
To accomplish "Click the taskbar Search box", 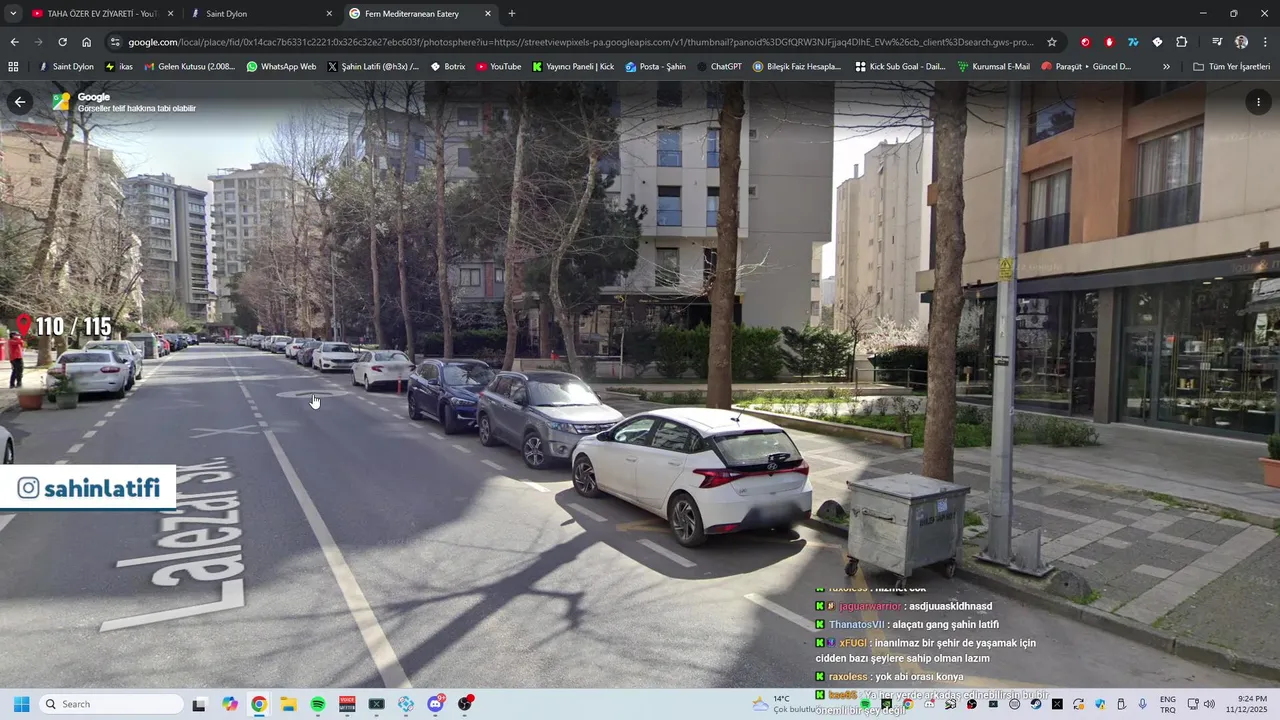I will (x=111, y=704).
